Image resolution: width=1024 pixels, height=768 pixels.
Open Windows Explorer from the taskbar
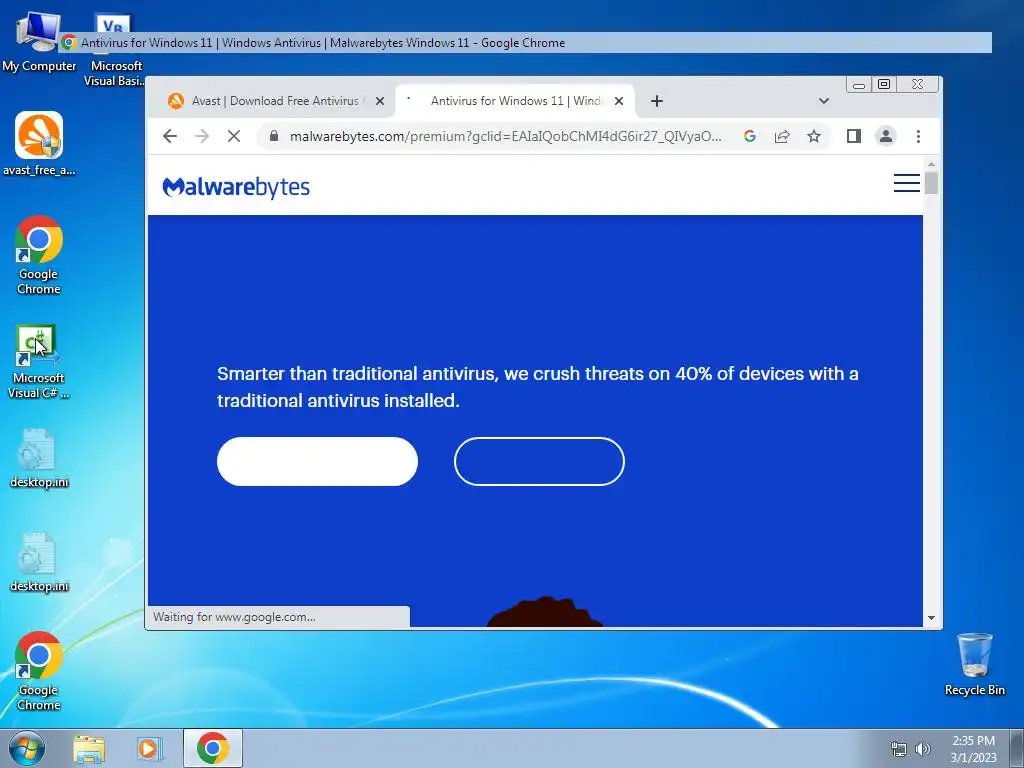click(89, 749)
